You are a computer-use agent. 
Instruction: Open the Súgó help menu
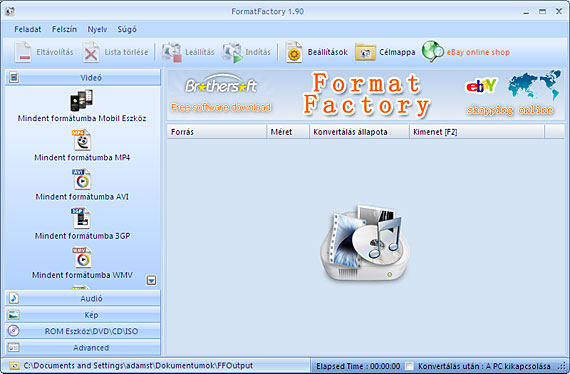[x=127, y=29]
